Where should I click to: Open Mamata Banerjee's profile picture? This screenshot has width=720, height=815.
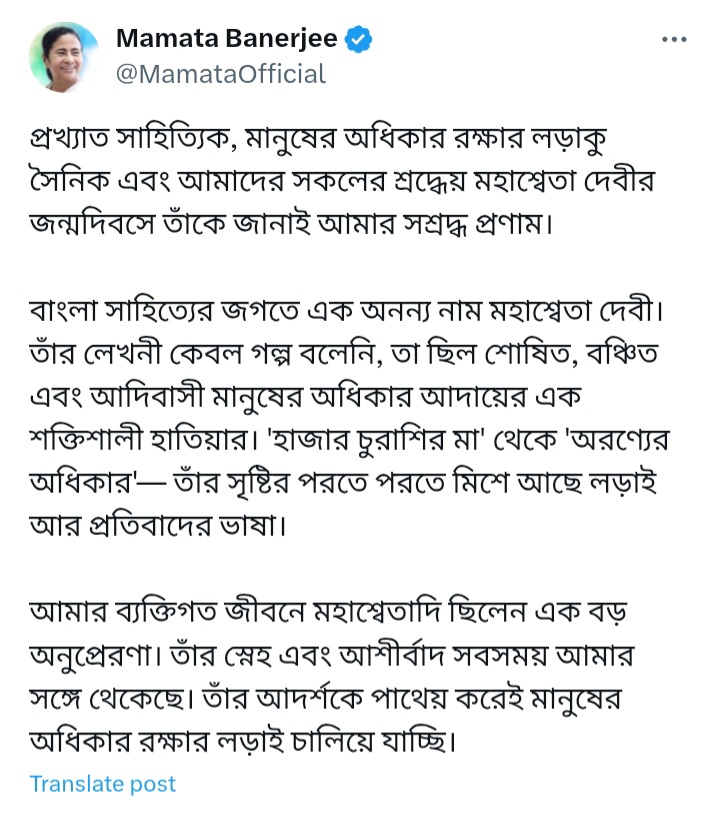click(x=64, y=57)
